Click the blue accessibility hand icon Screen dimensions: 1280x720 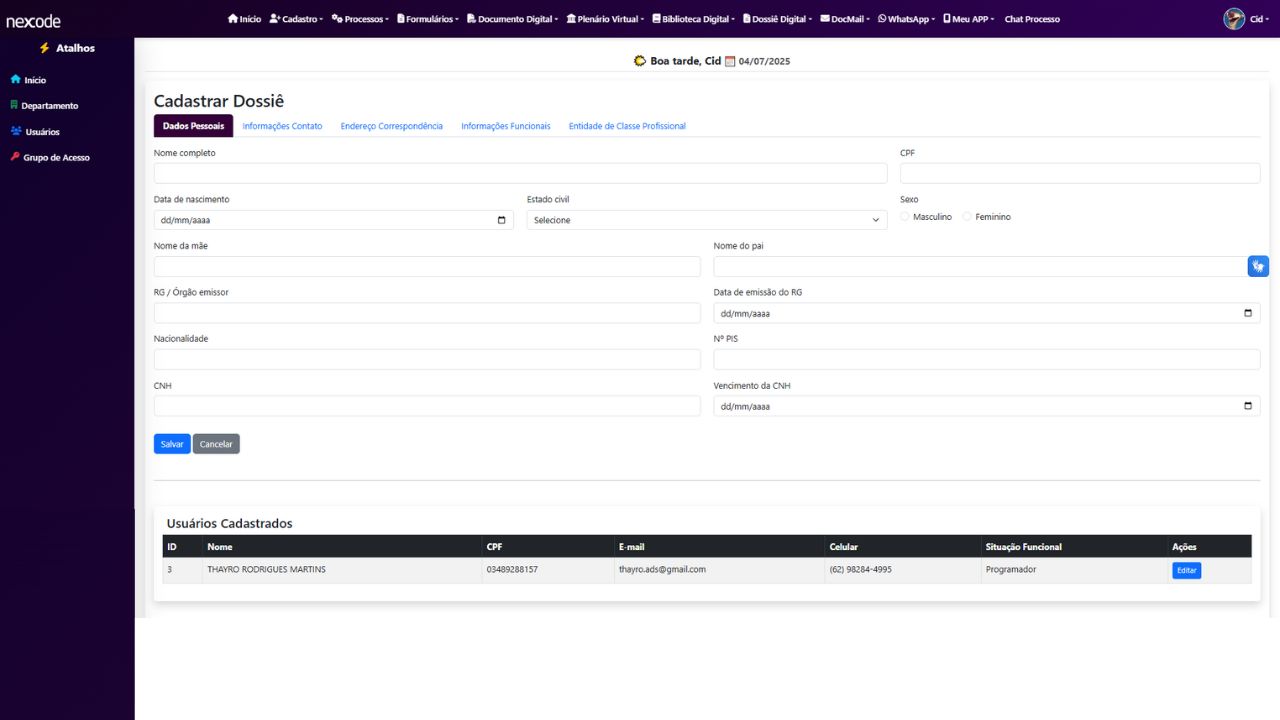pyautogui.click(x=1258, y=266)
